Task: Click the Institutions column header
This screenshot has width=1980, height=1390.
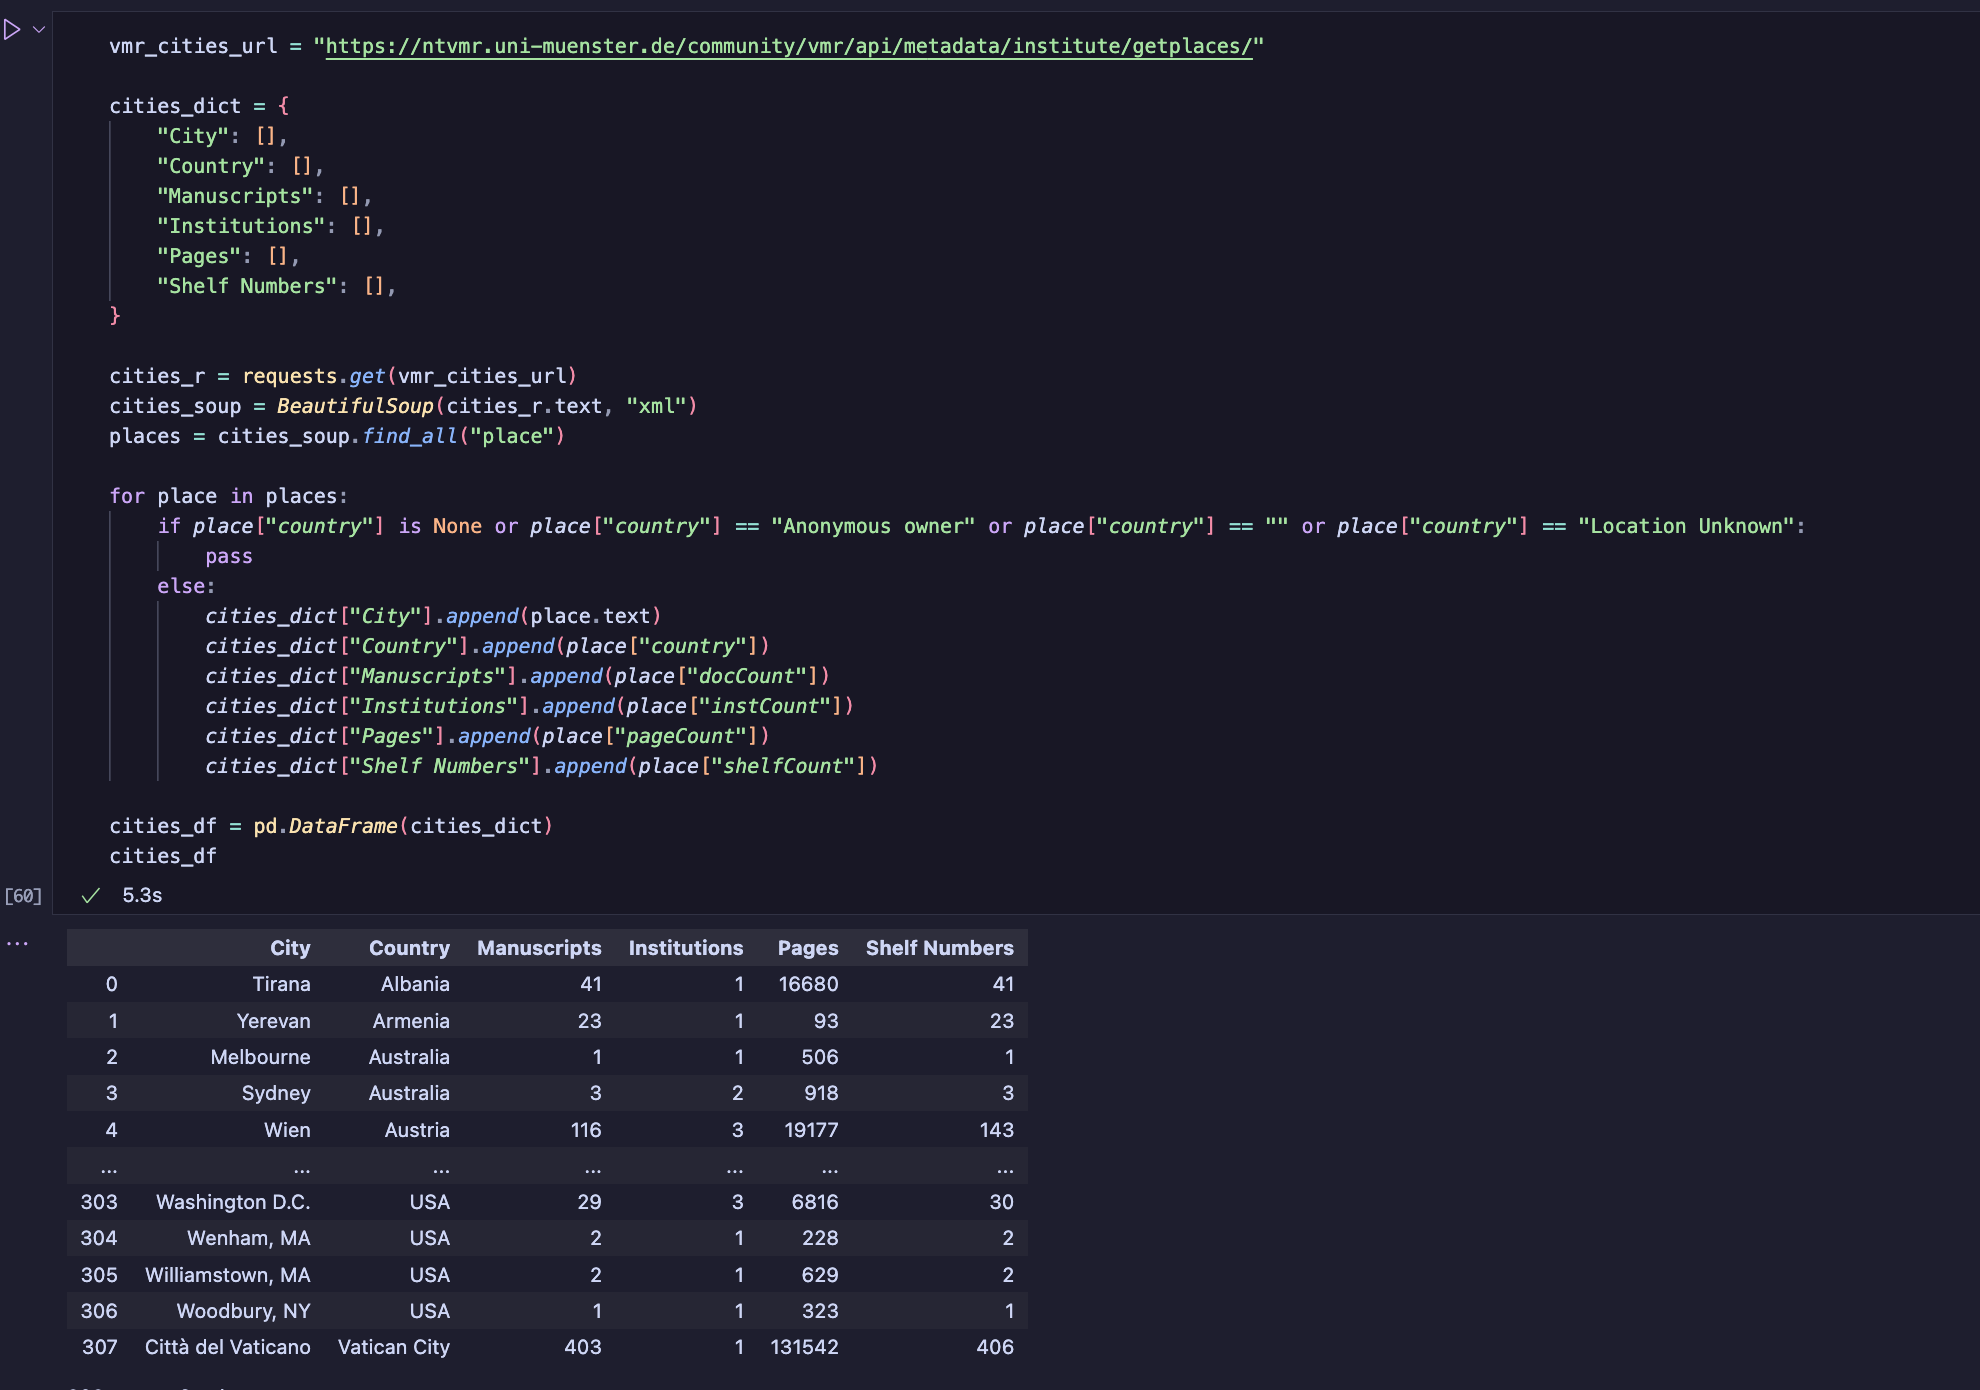Action: [x=685, y=948]
